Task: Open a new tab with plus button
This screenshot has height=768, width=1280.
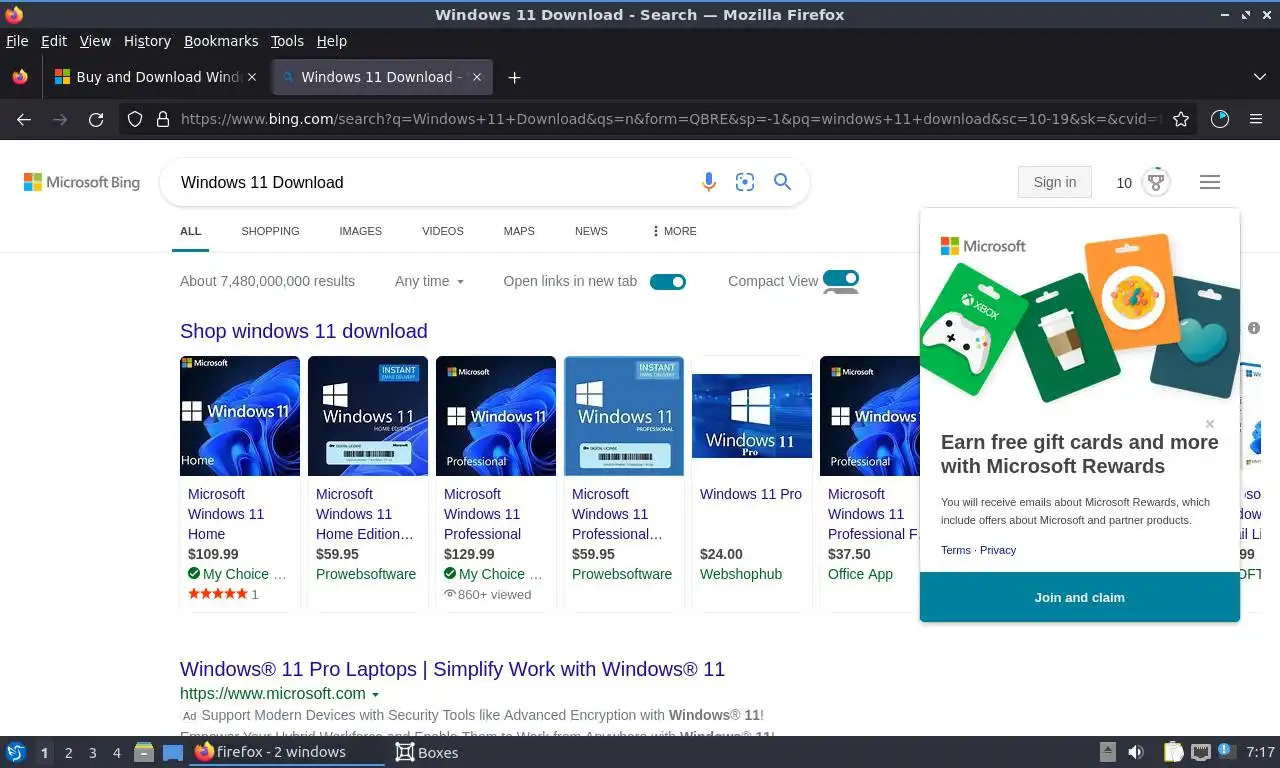Action: click(514, 77)
